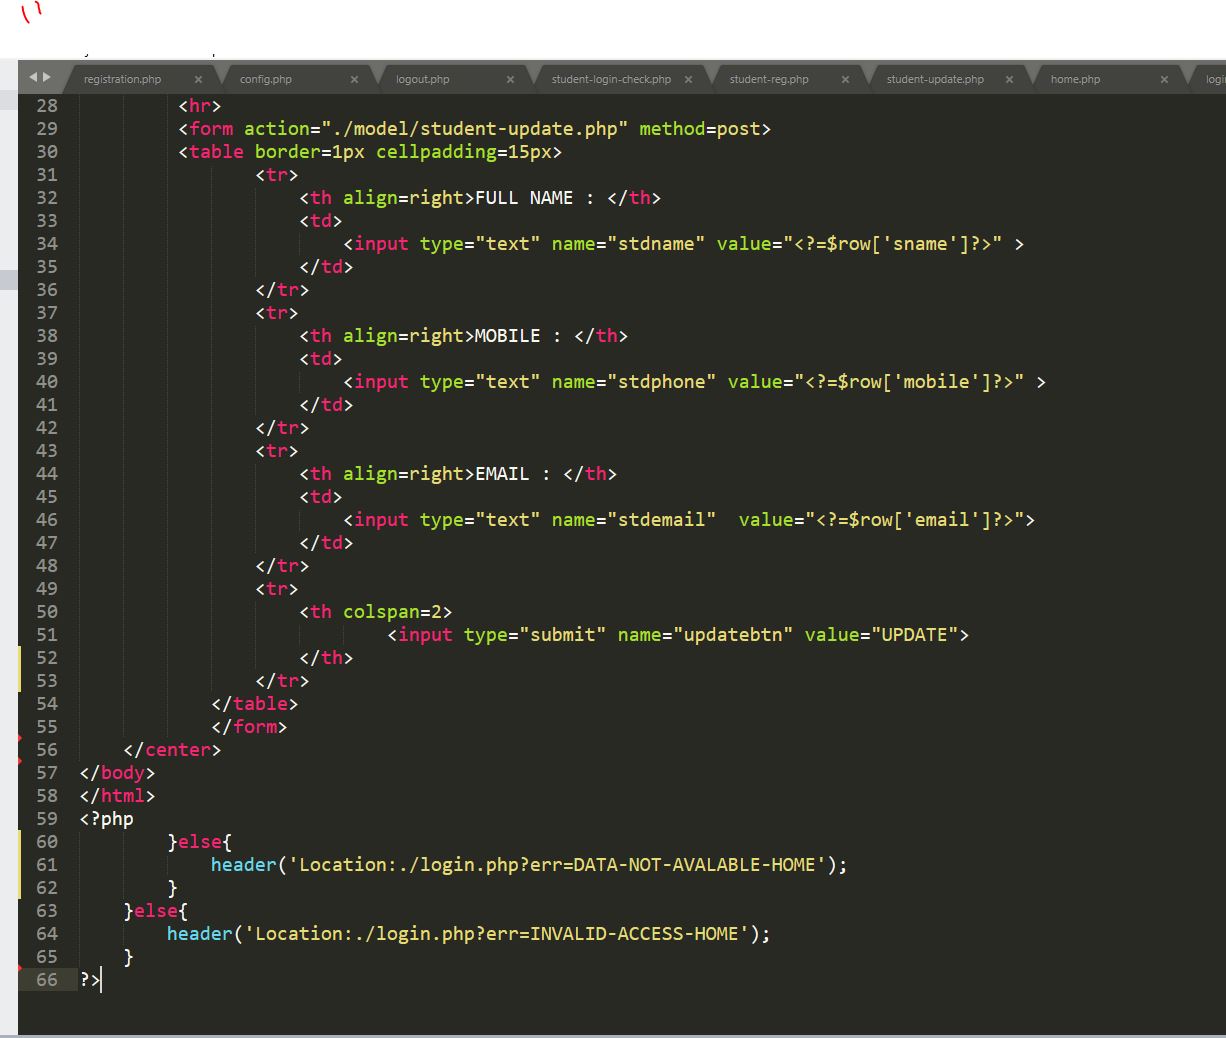Click the $row['mobile'] value expression

pyautogui.click(x=914, y=382)
